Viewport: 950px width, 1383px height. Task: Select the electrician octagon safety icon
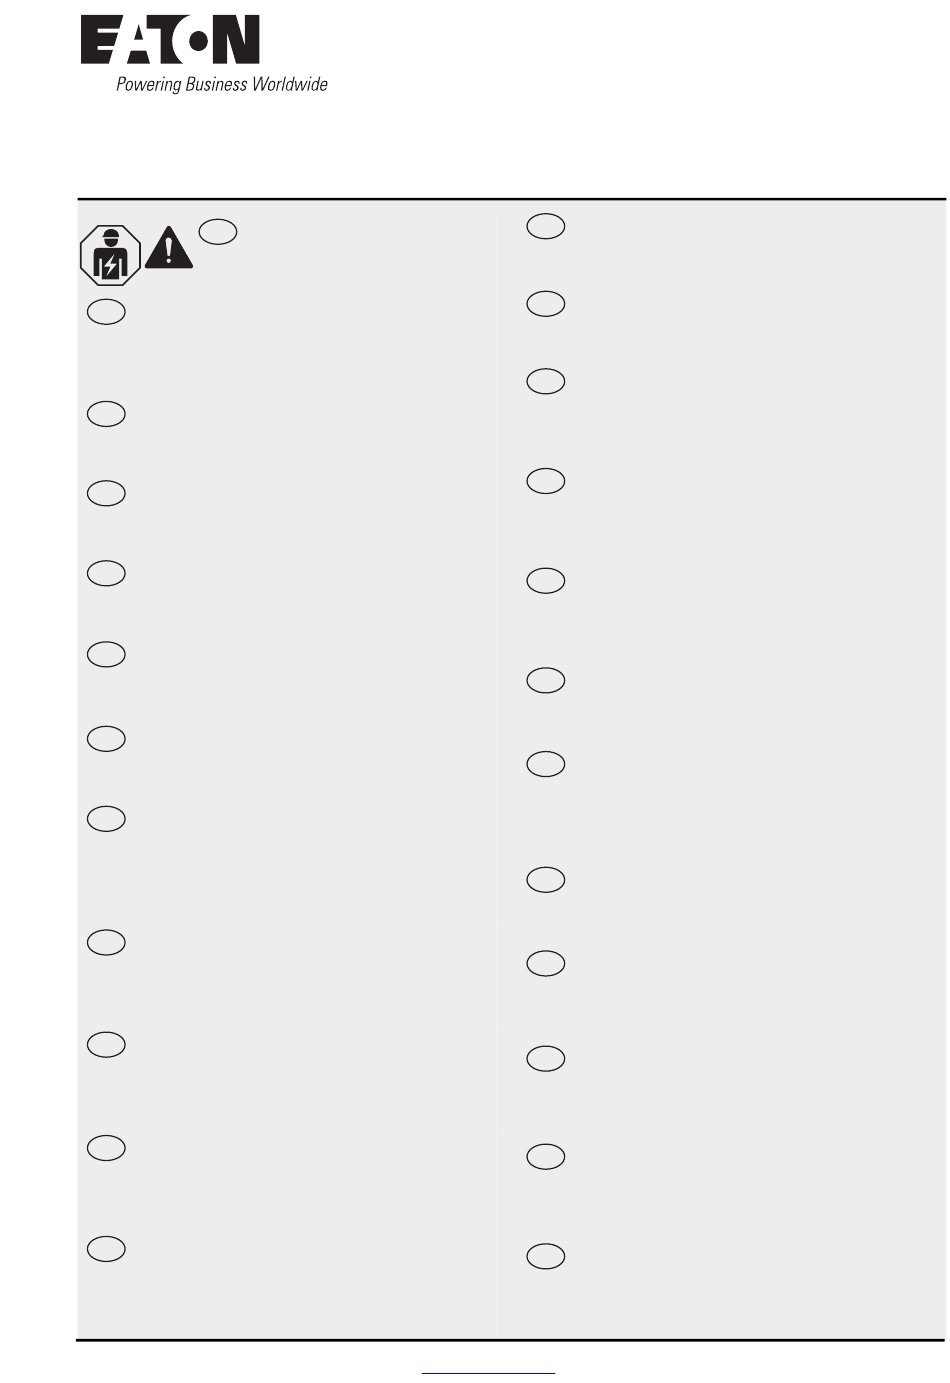[110, 255]
